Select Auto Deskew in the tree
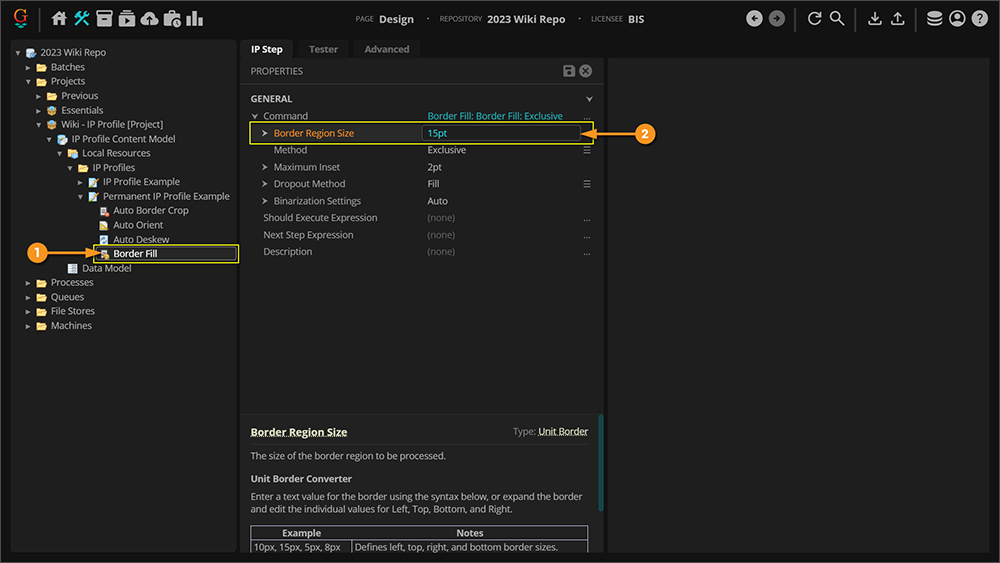This screenshot has width=1000, height=563. click(x=141, y=240)
